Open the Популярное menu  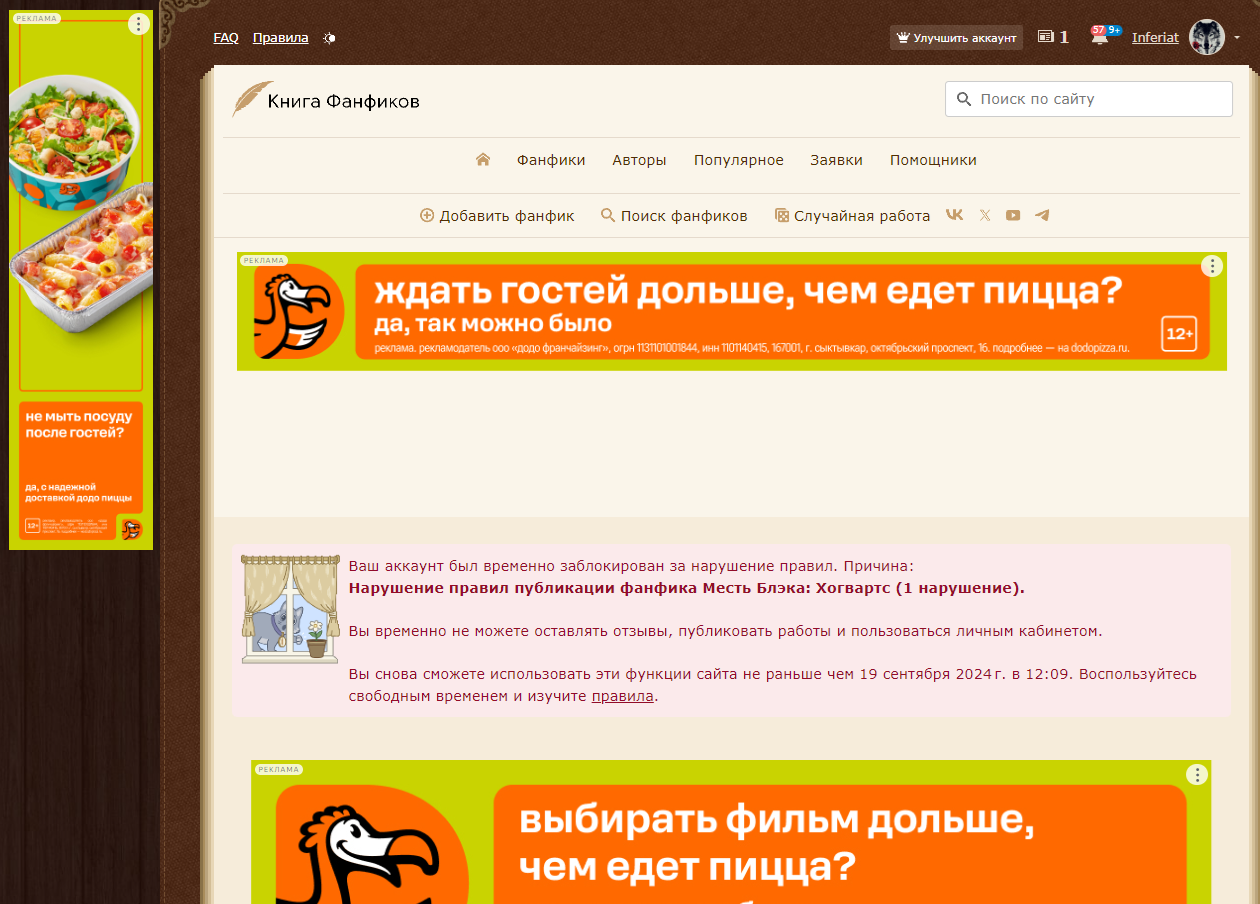tap(739, 160)
